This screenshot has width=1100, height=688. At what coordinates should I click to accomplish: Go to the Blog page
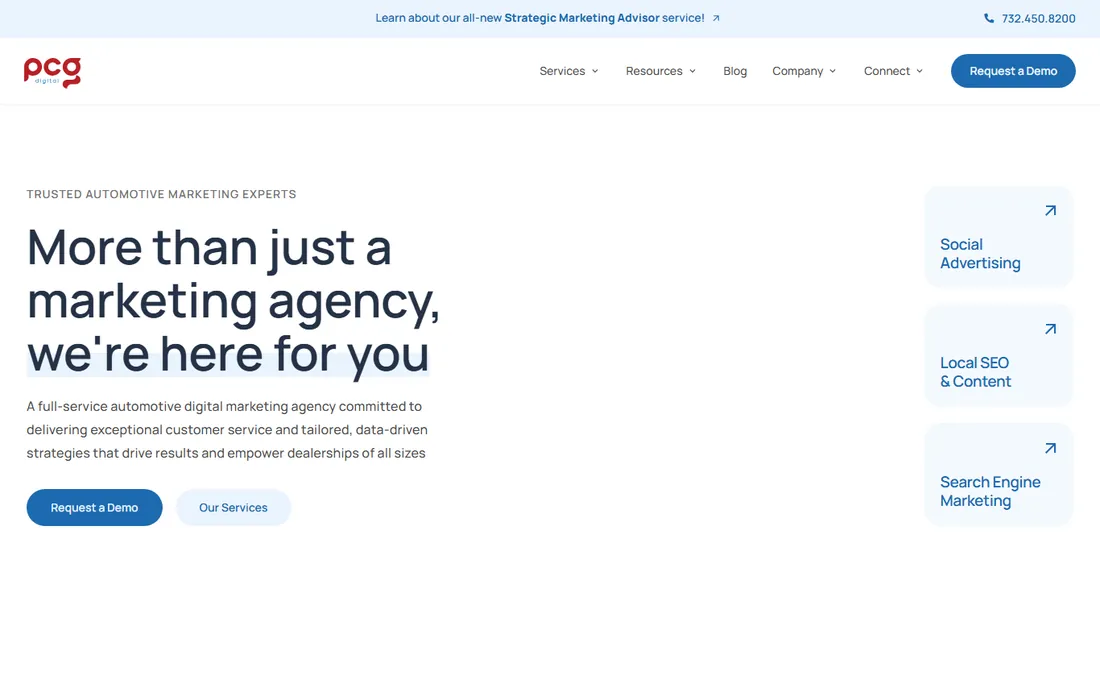tap(735, 71)
